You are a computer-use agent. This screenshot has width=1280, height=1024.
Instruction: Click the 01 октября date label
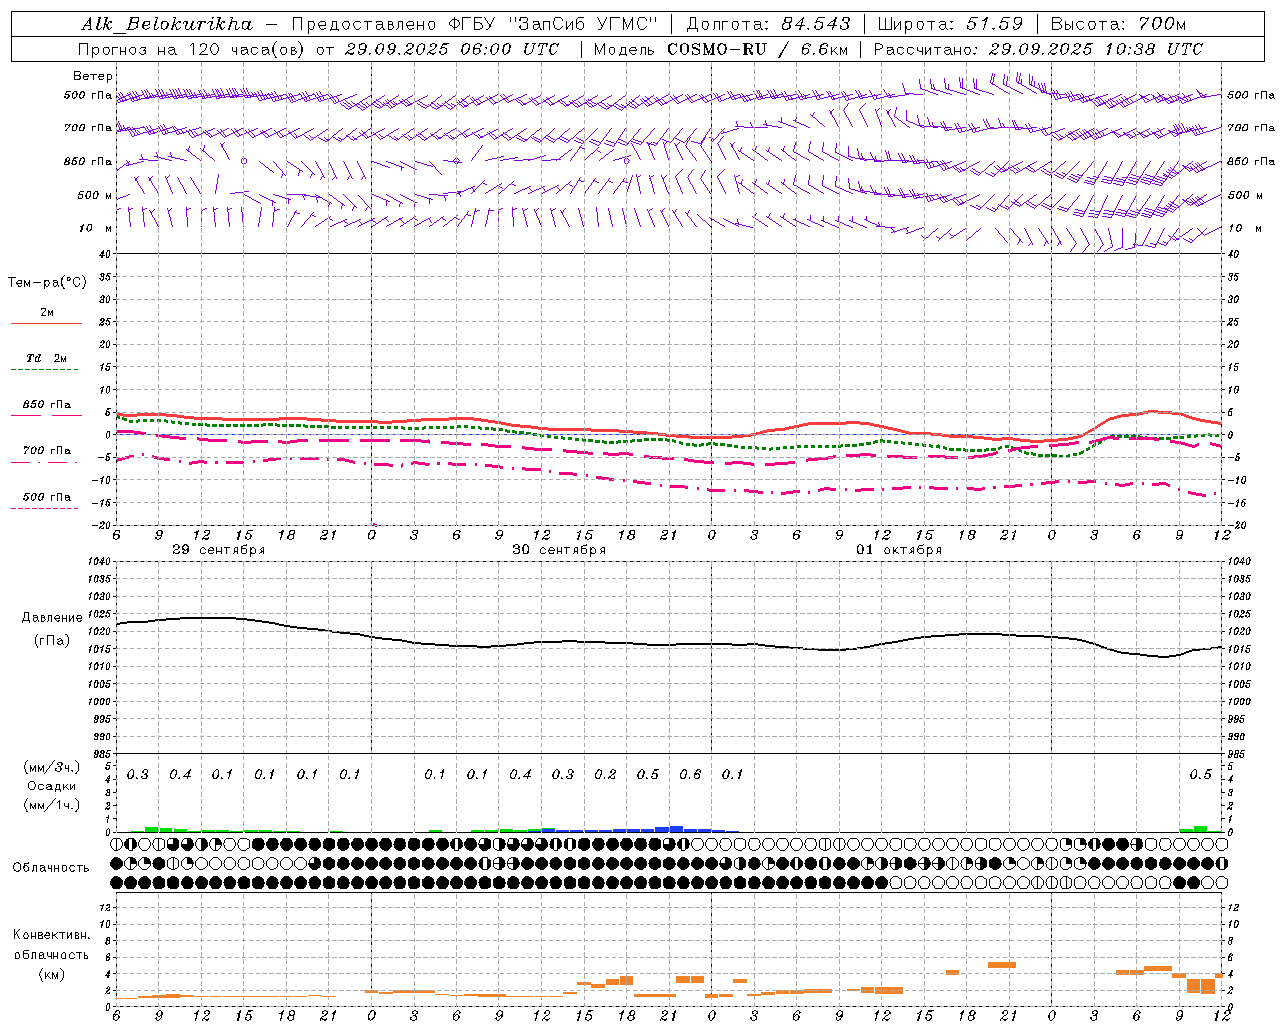[x=899, y=549]
